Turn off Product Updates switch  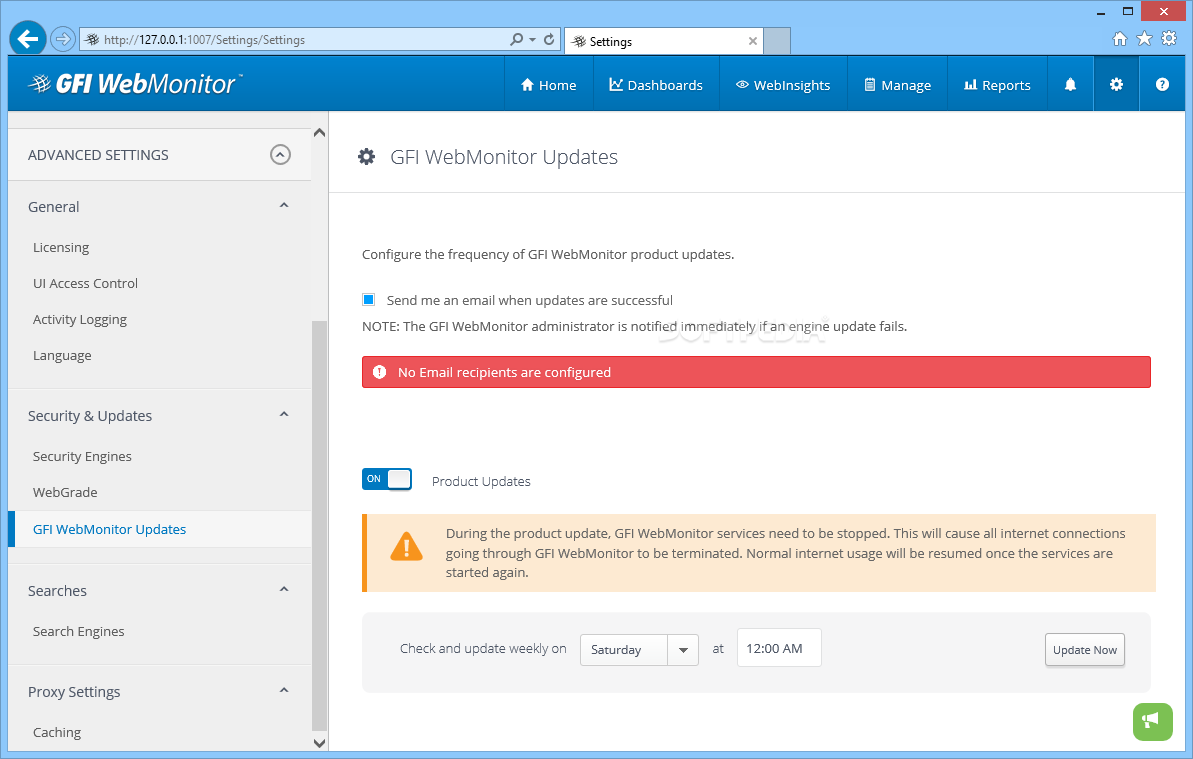tap(387, 479)
